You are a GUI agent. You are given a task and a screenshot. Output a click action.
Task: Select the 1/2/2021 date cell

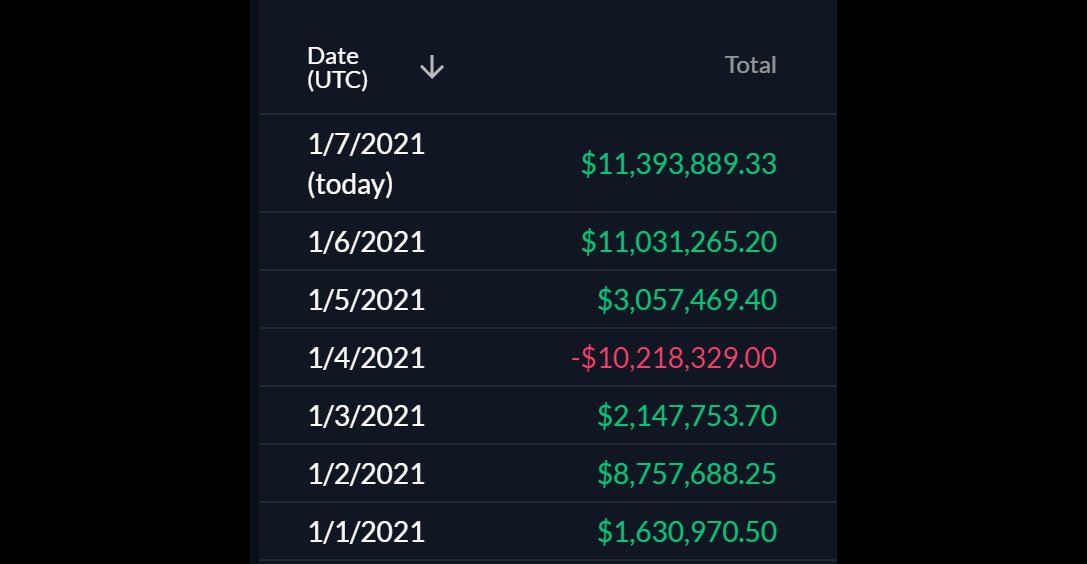pos(366,474)
